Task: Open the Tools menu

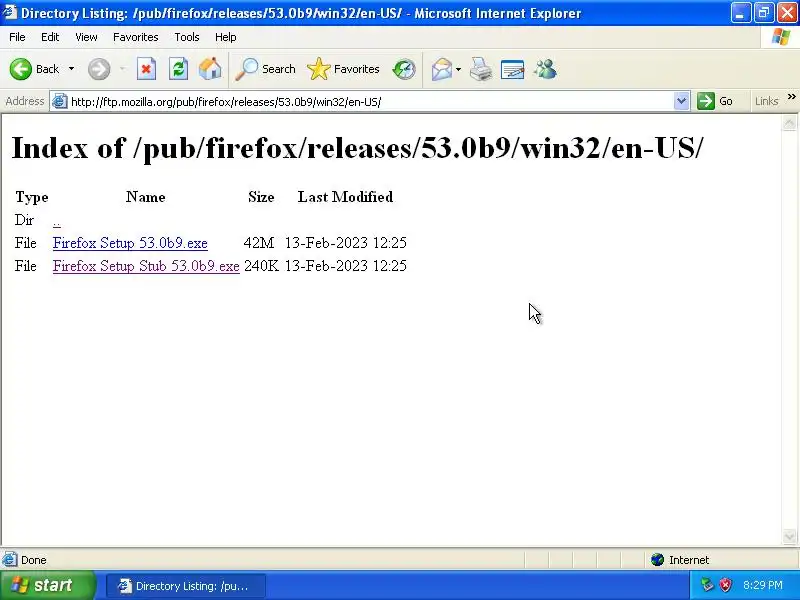Action: [187, 37]
